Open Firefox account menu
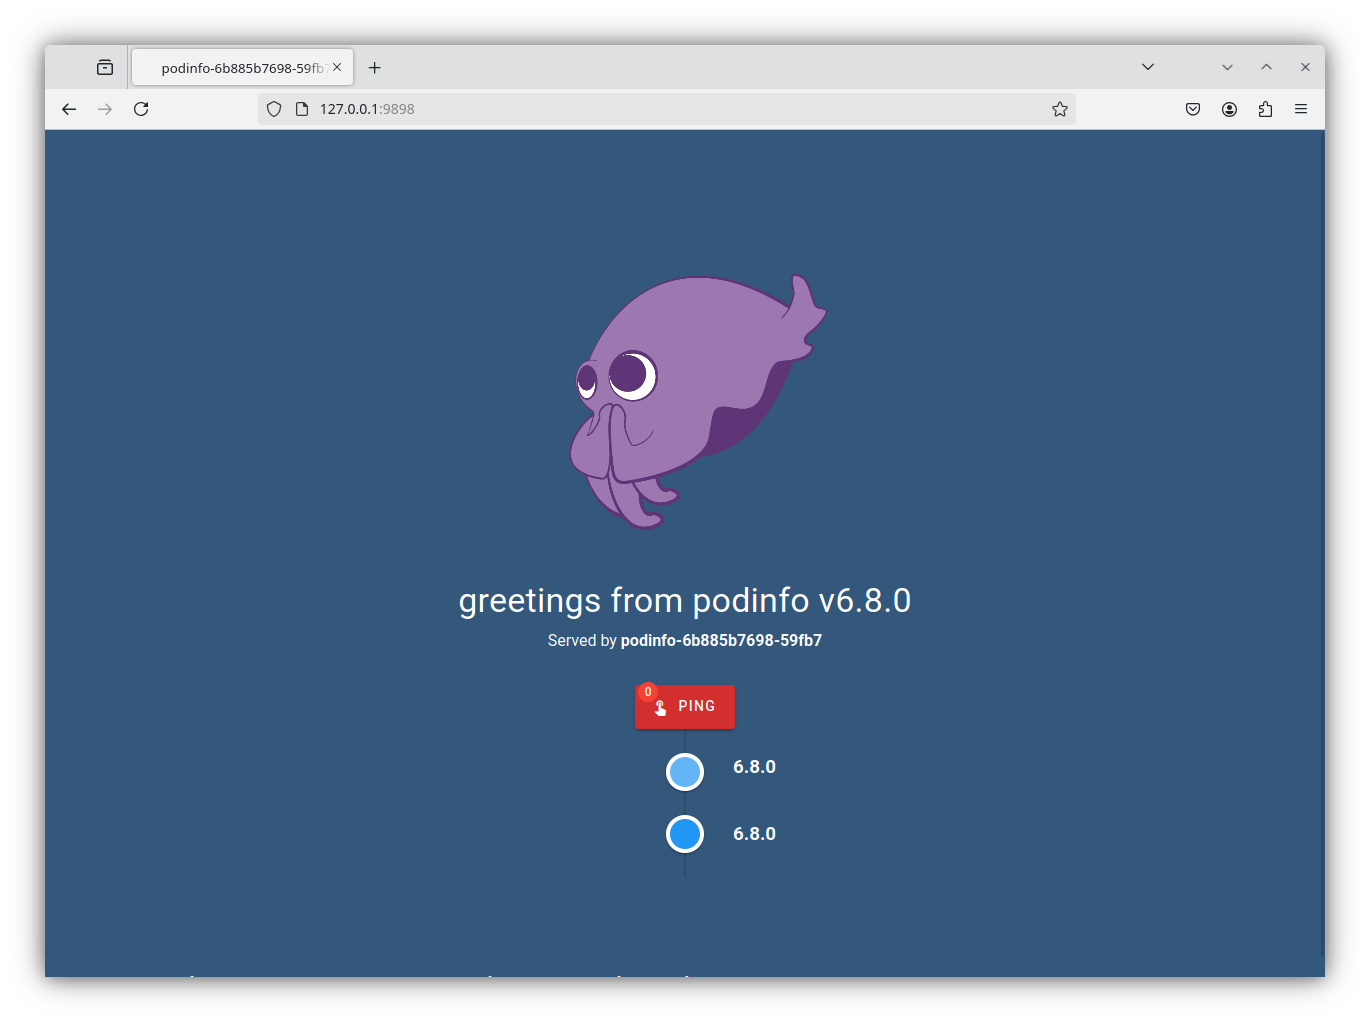1370x1022 pixels. (1229, 109)
